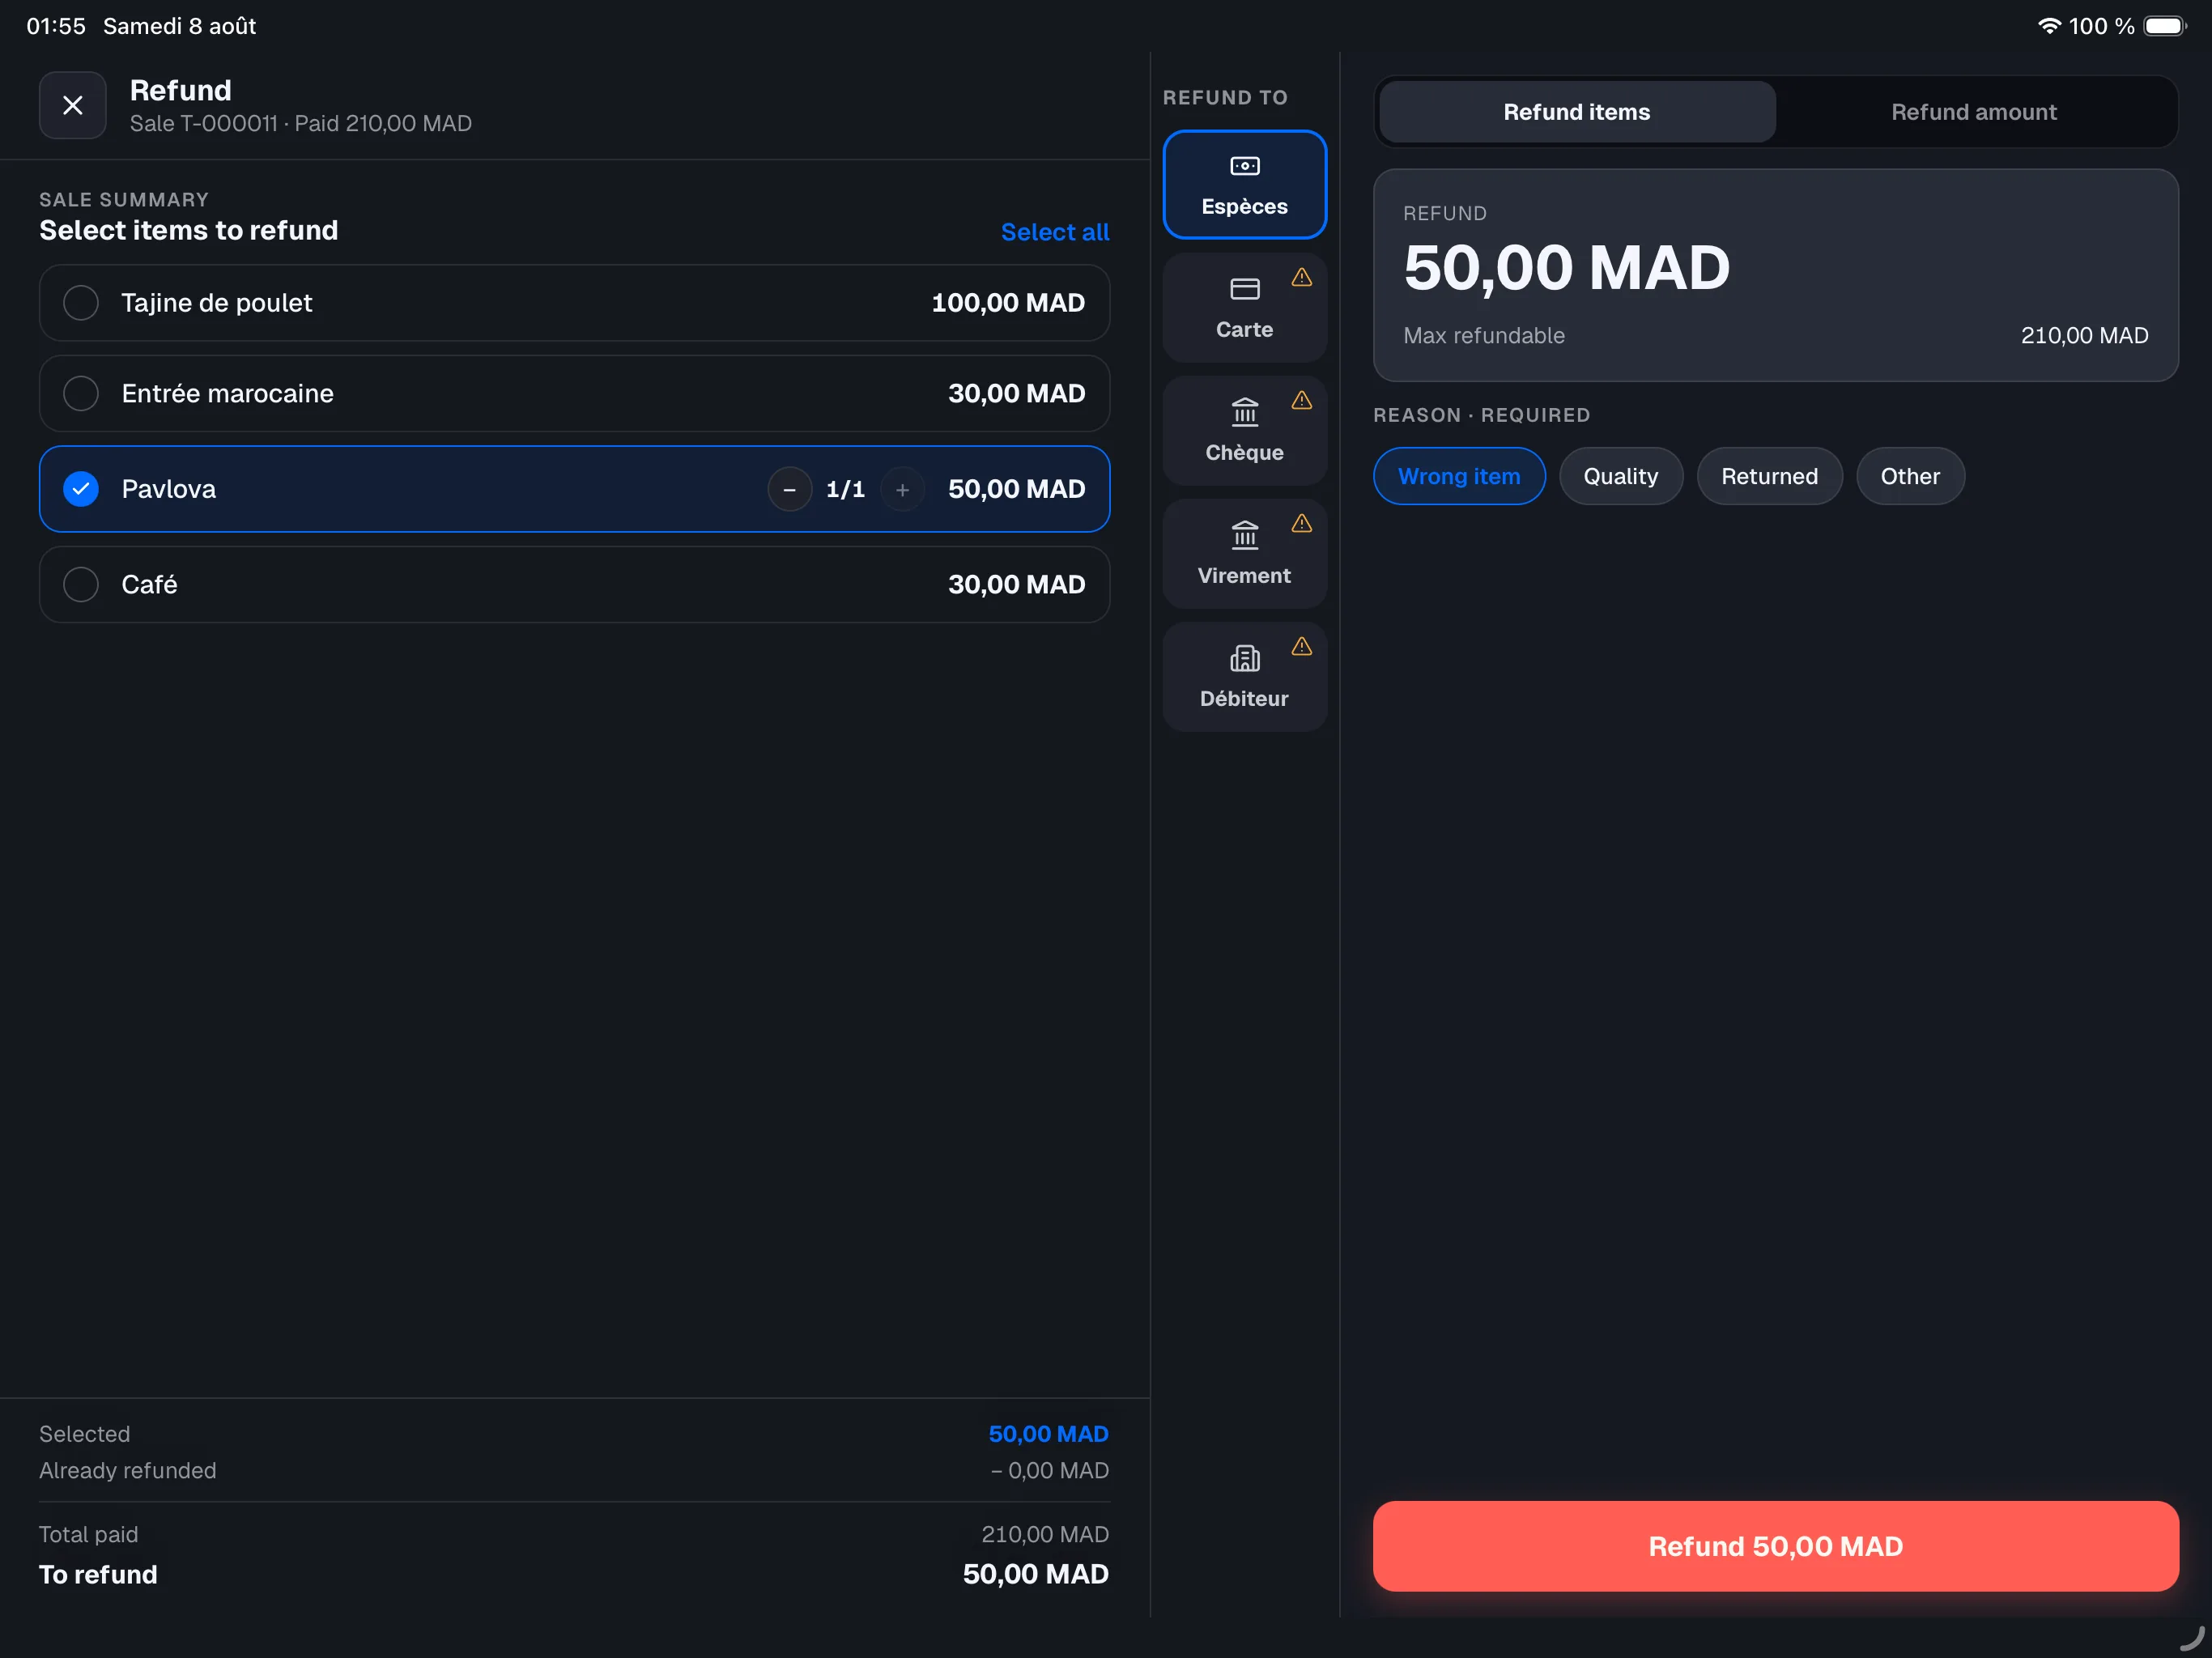Viewport: 2212px width, 1658px height.
Task: Click Max refundable 210,00 MAD value
Action: point(2084,336)
